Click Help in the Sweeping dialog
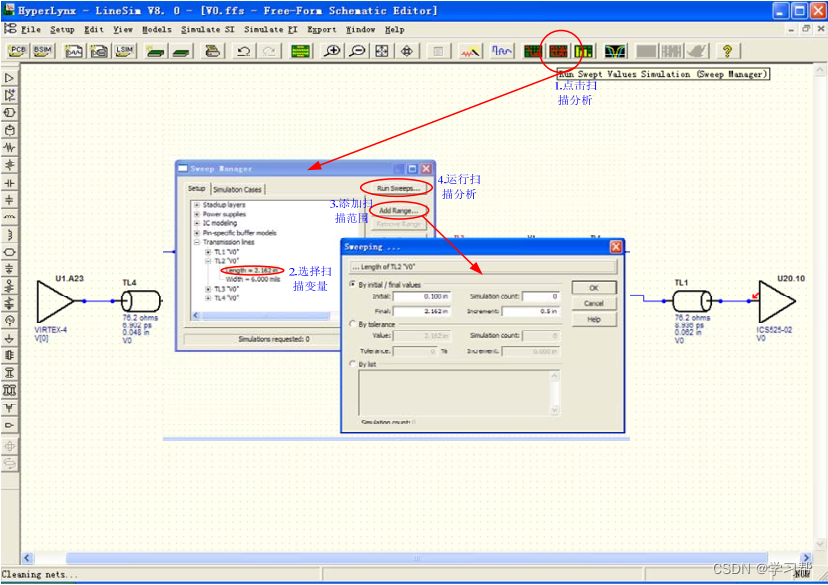This screenshot has height=585, width=828. pos(594,319)
